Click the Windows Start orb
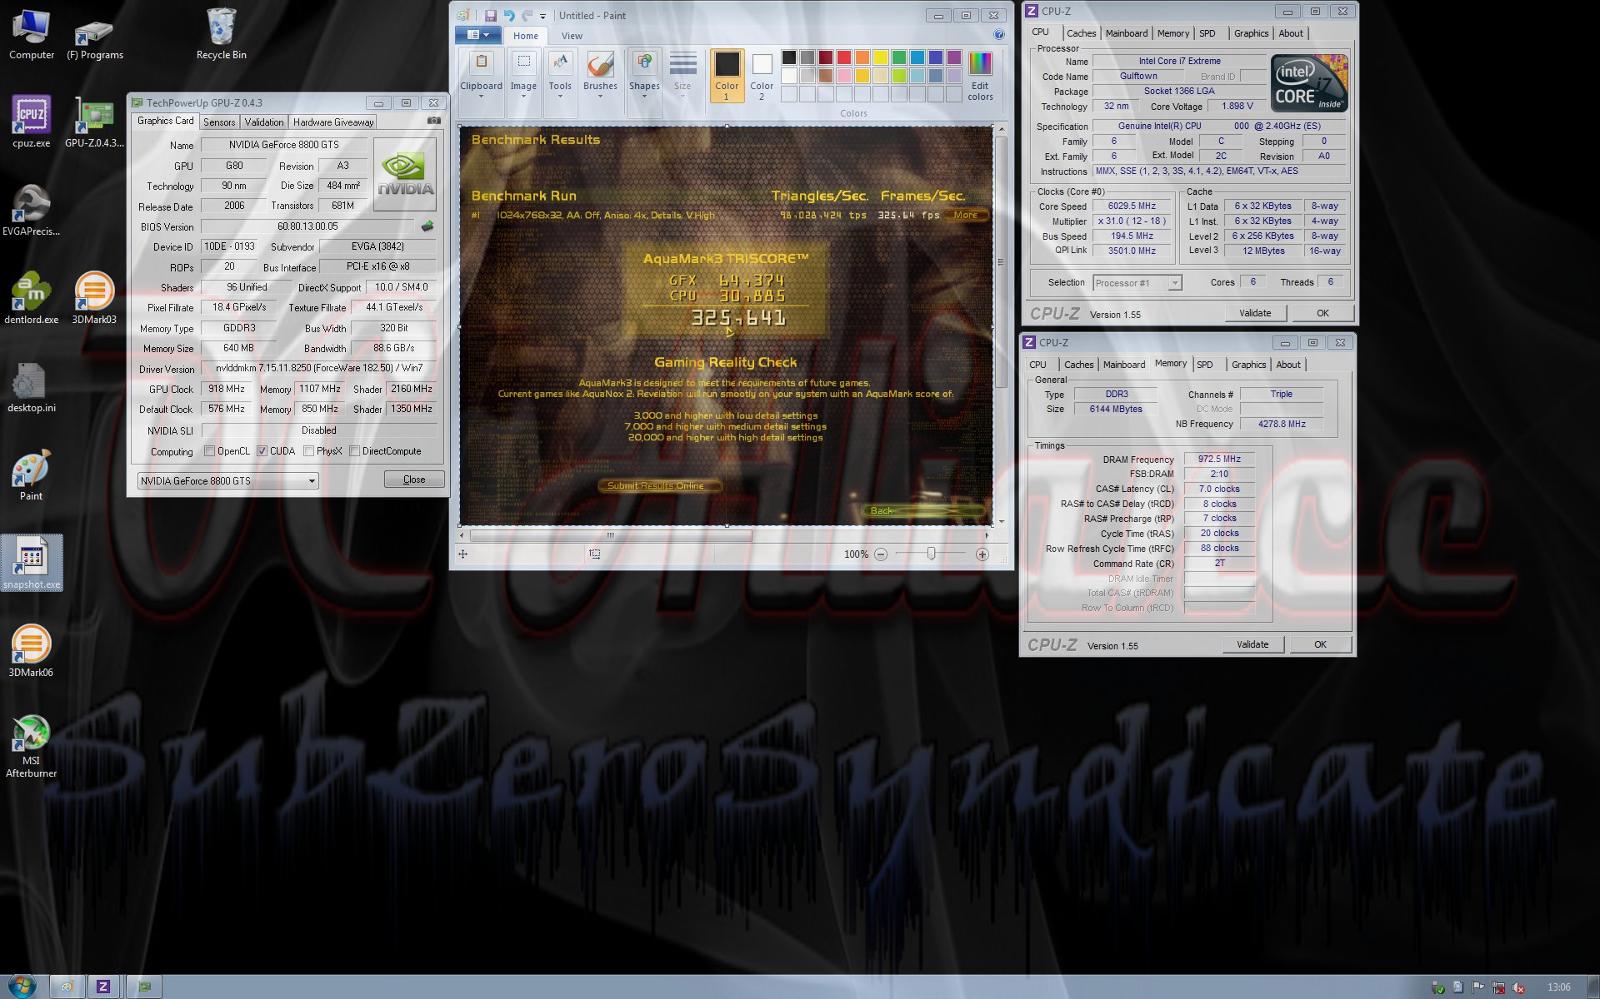The image size is (1600, 999). tap(21, 986)
